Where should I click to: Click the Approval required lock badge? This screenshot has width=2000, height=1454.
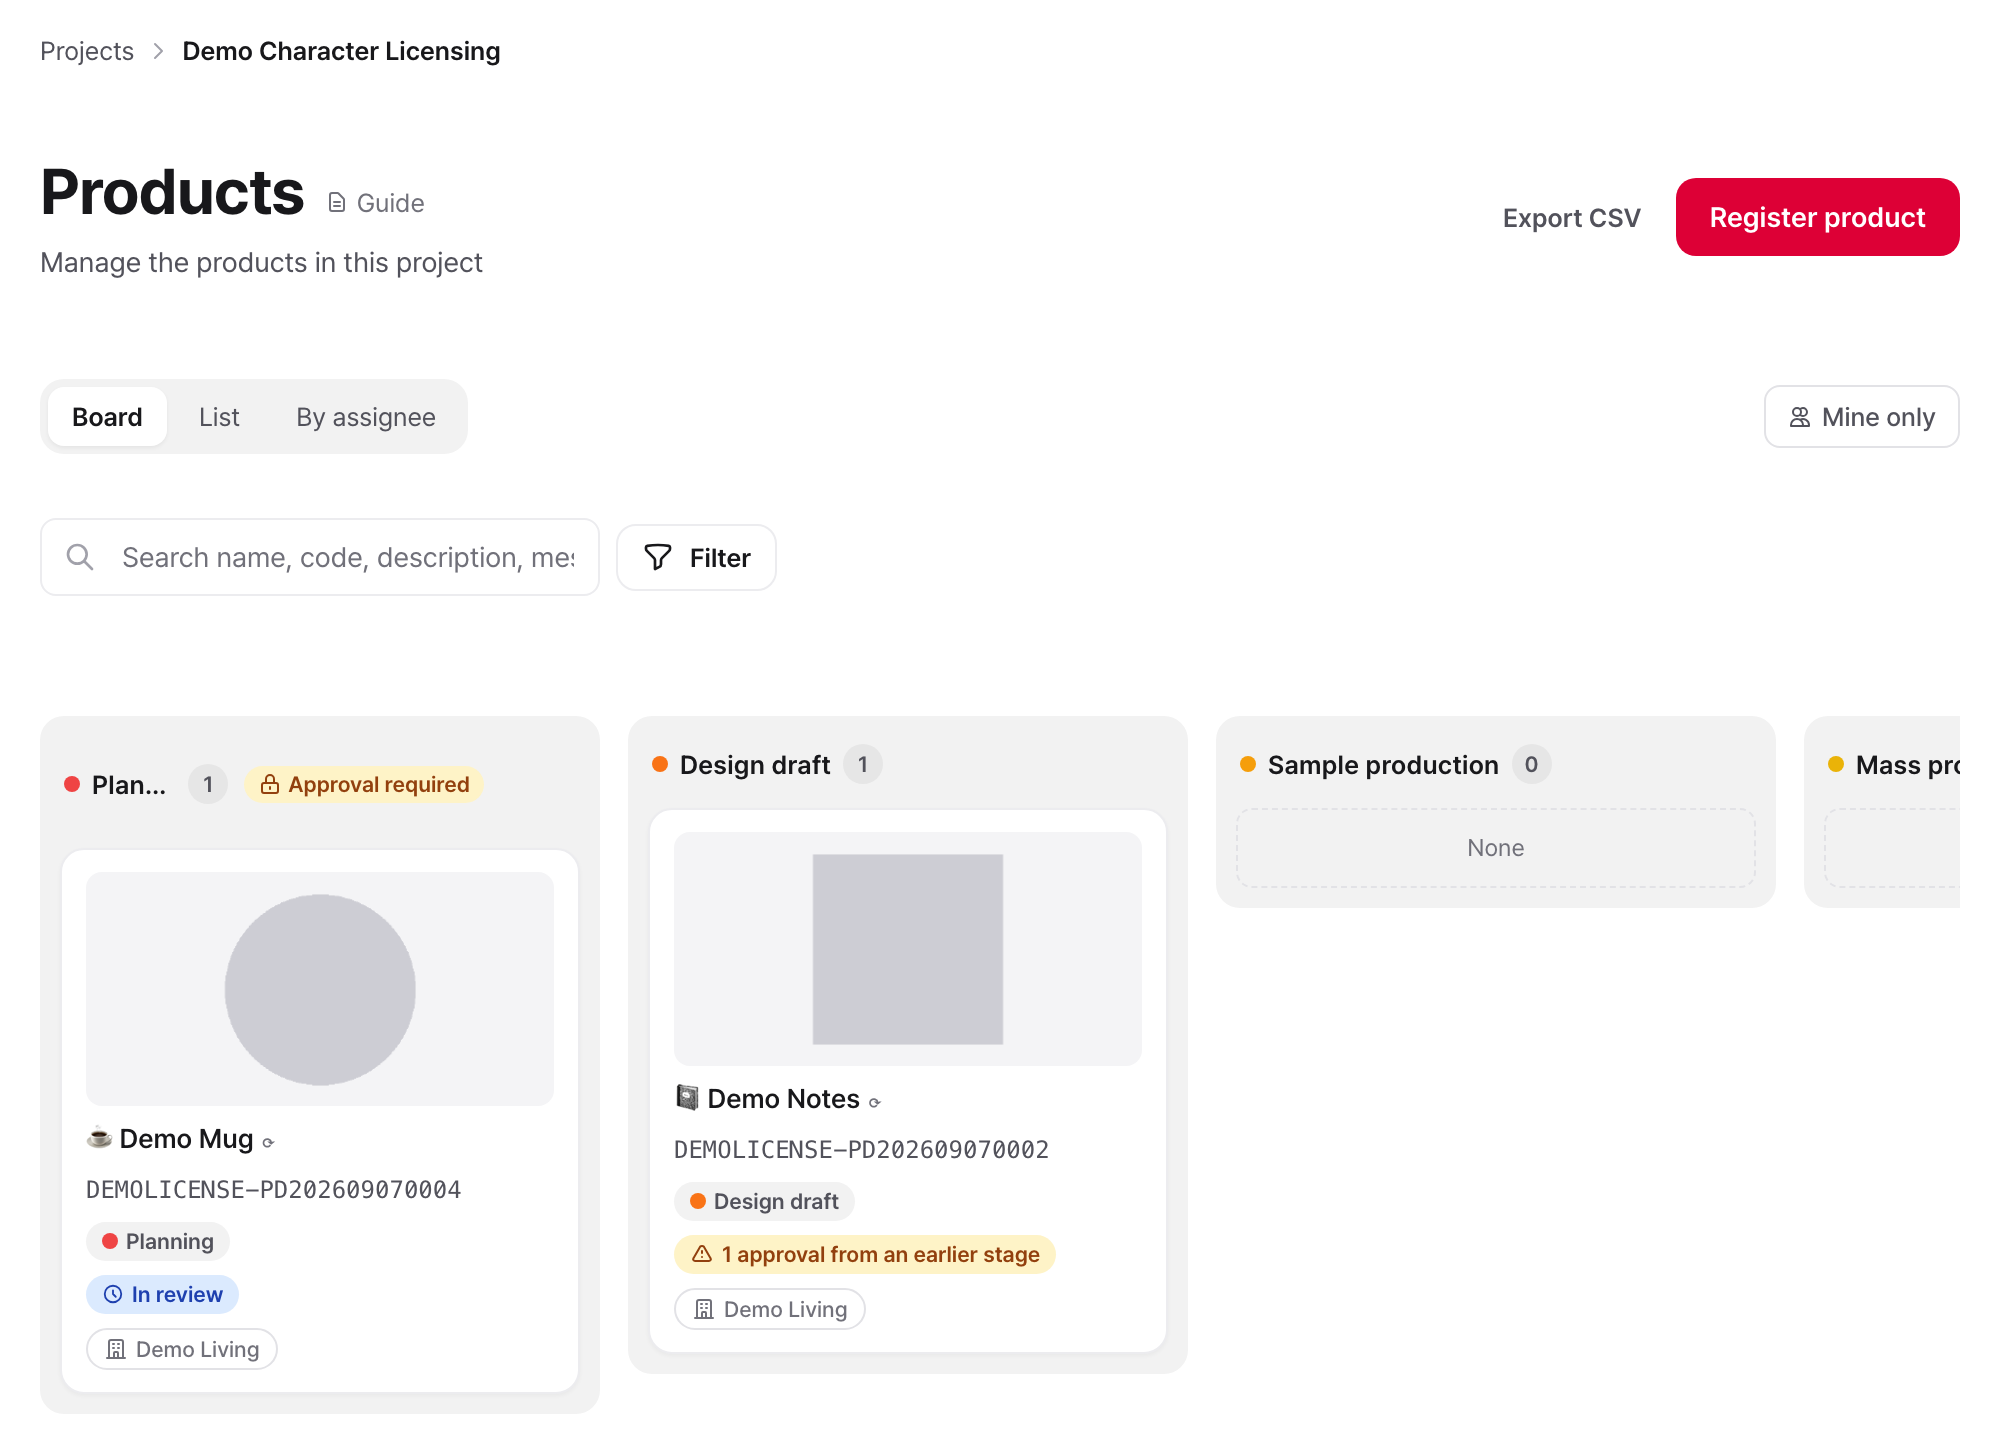pyautogui.click(x=364, y=784)
